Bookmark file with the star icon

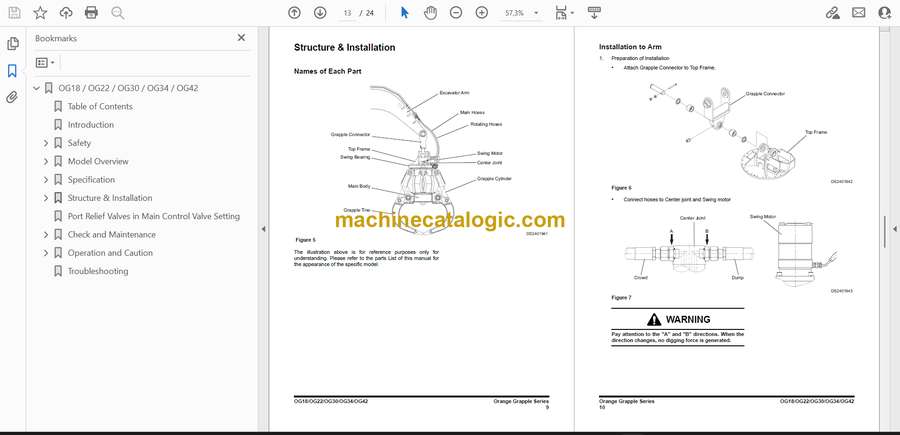40,13
